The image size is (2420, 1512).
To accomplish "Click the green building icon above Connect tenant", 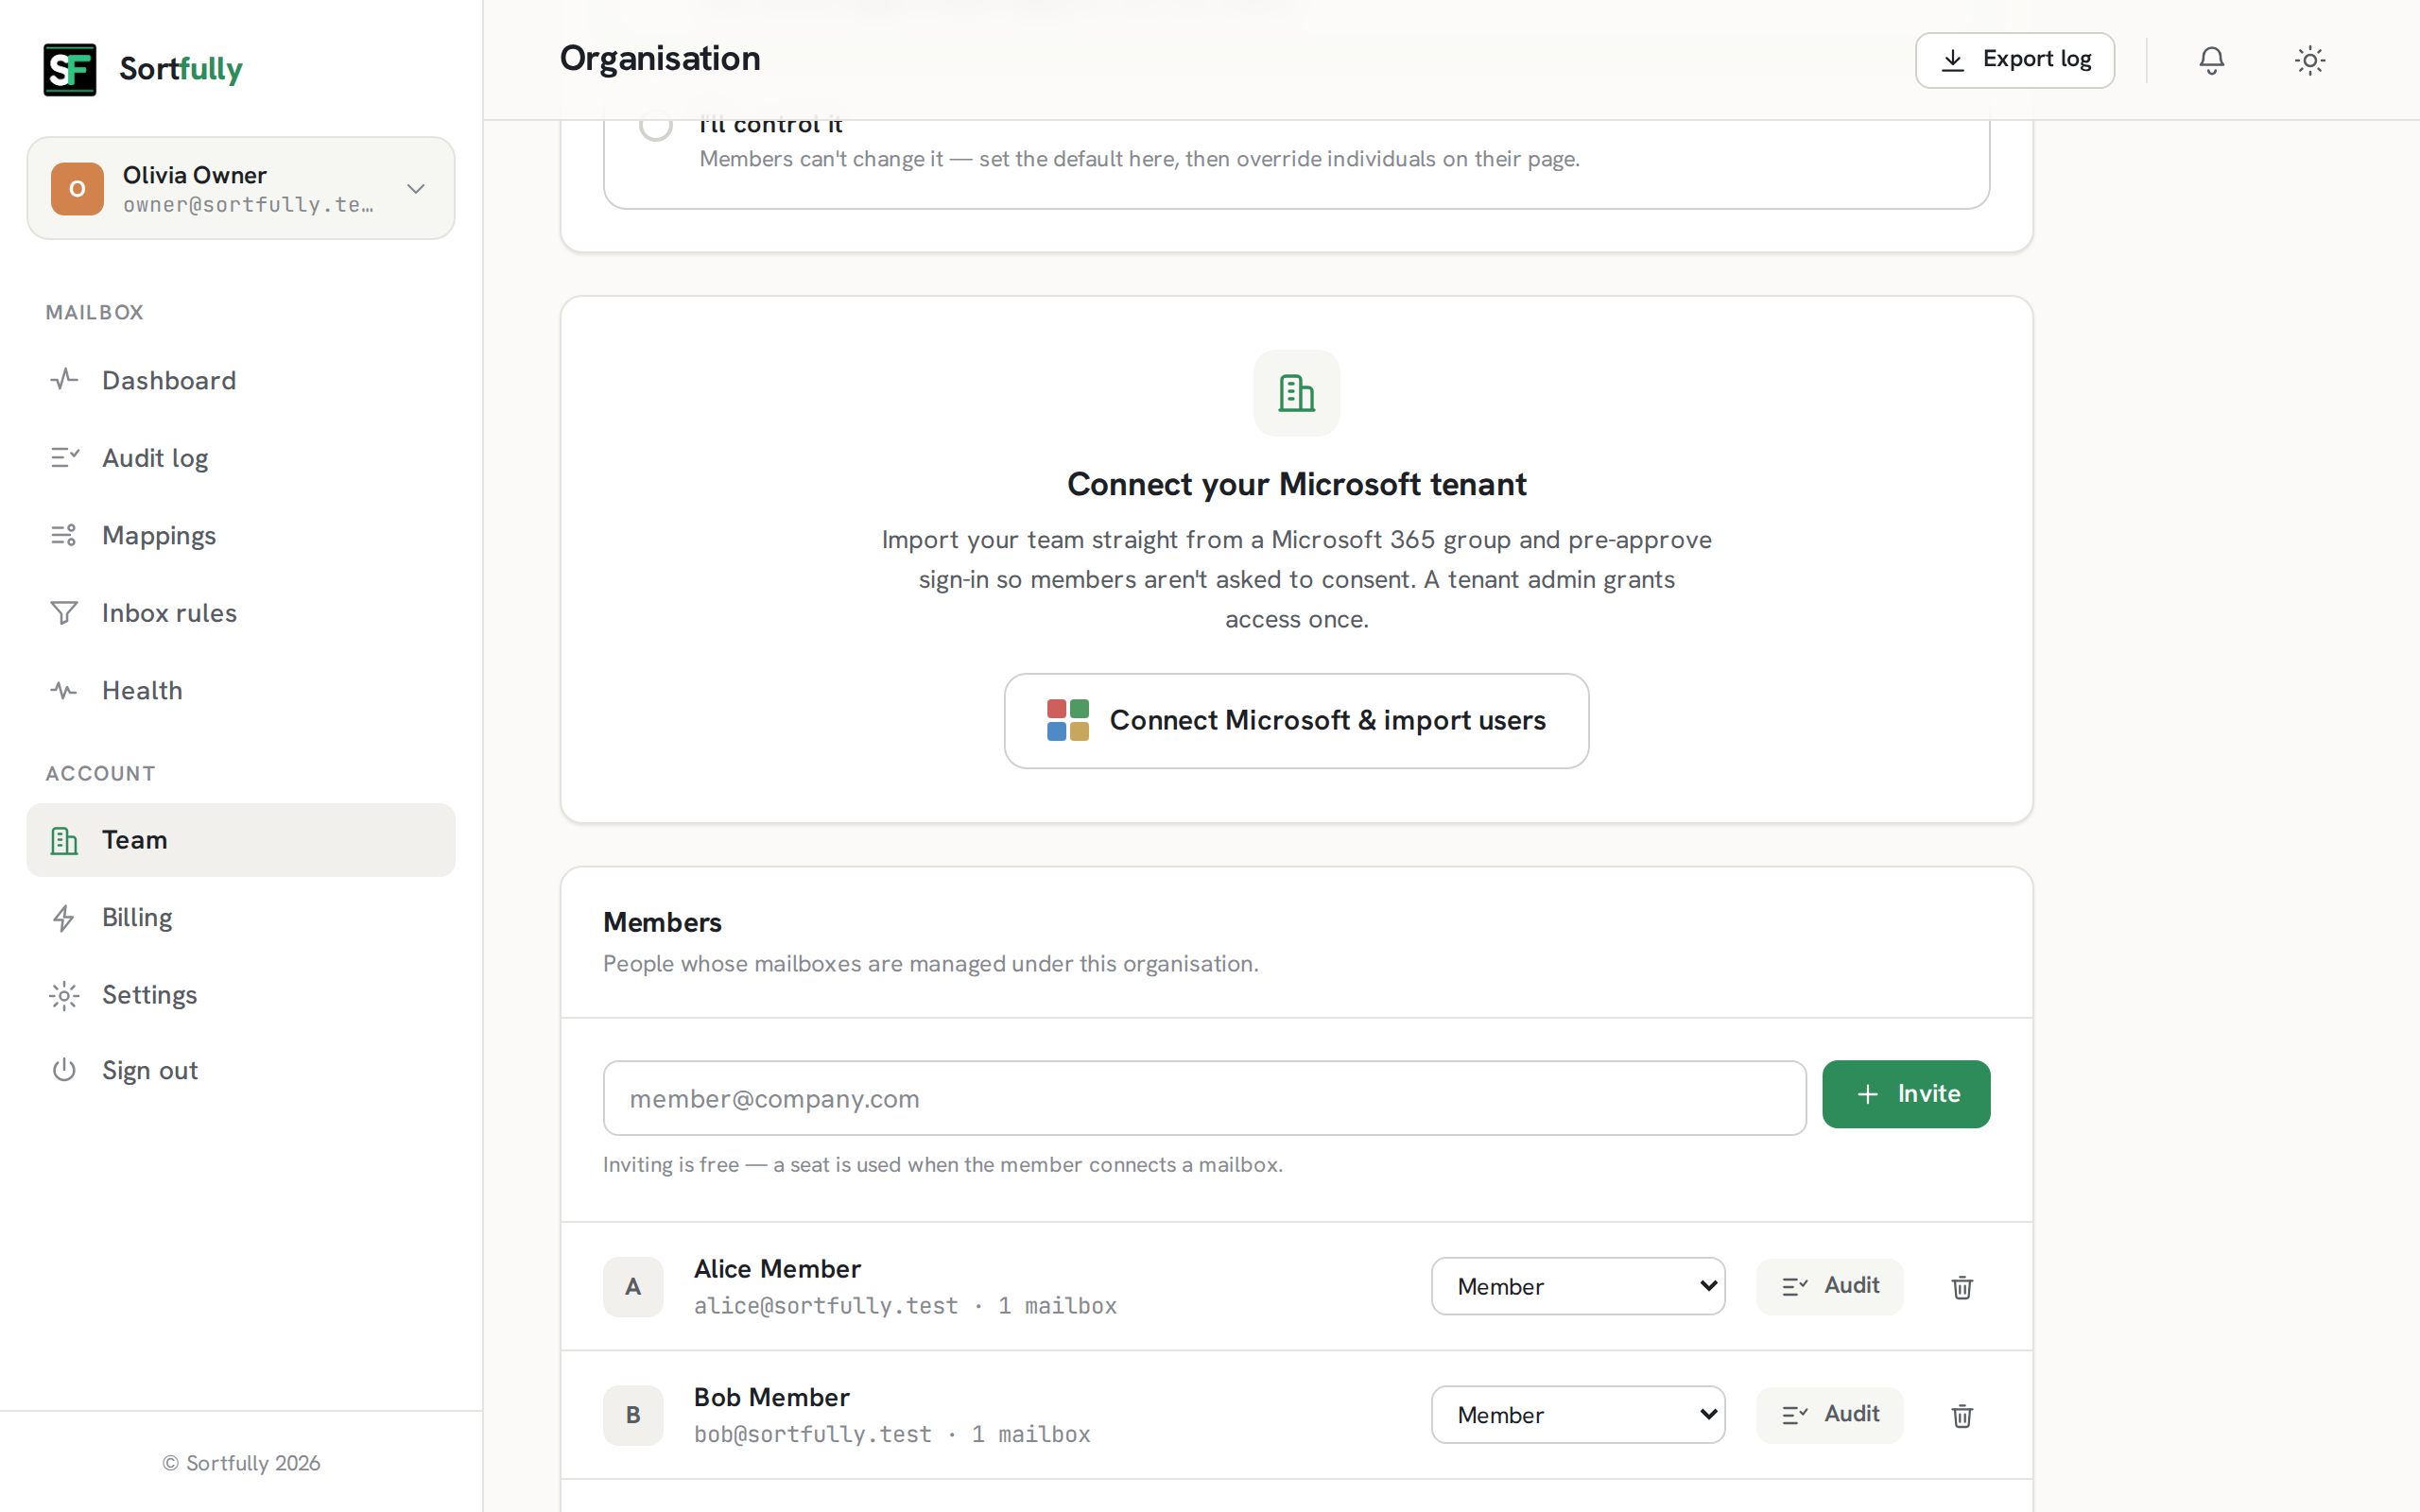I will 1296,393.
